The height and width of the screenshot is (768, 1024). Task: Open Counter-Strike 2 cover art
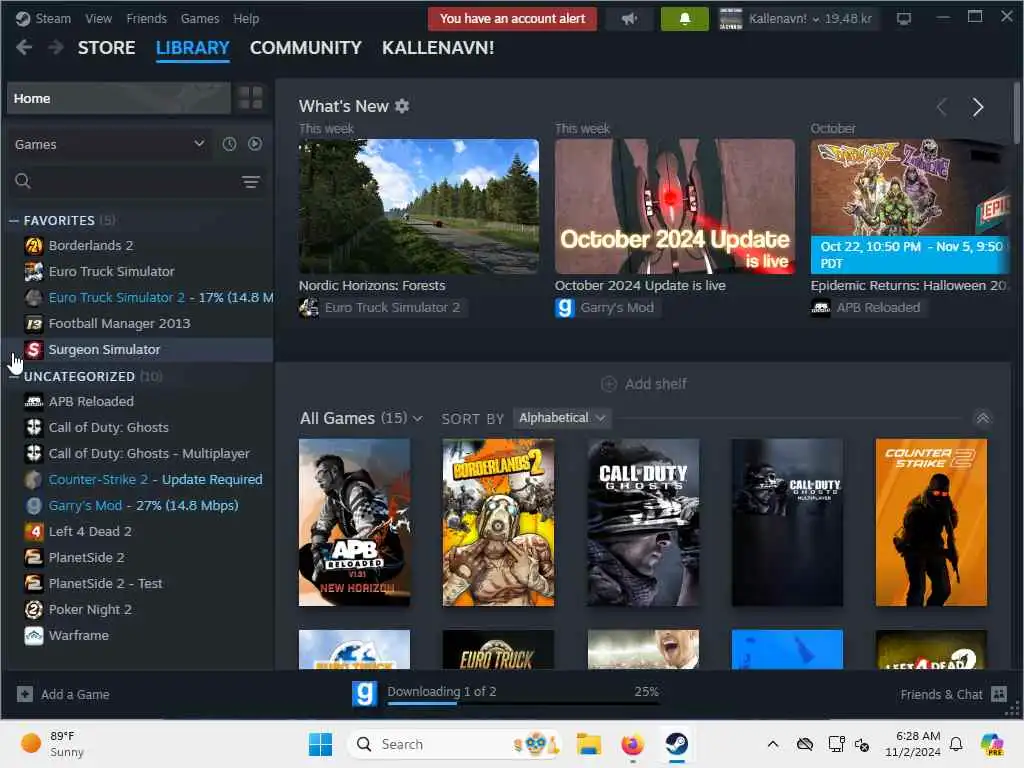point(931,522)
